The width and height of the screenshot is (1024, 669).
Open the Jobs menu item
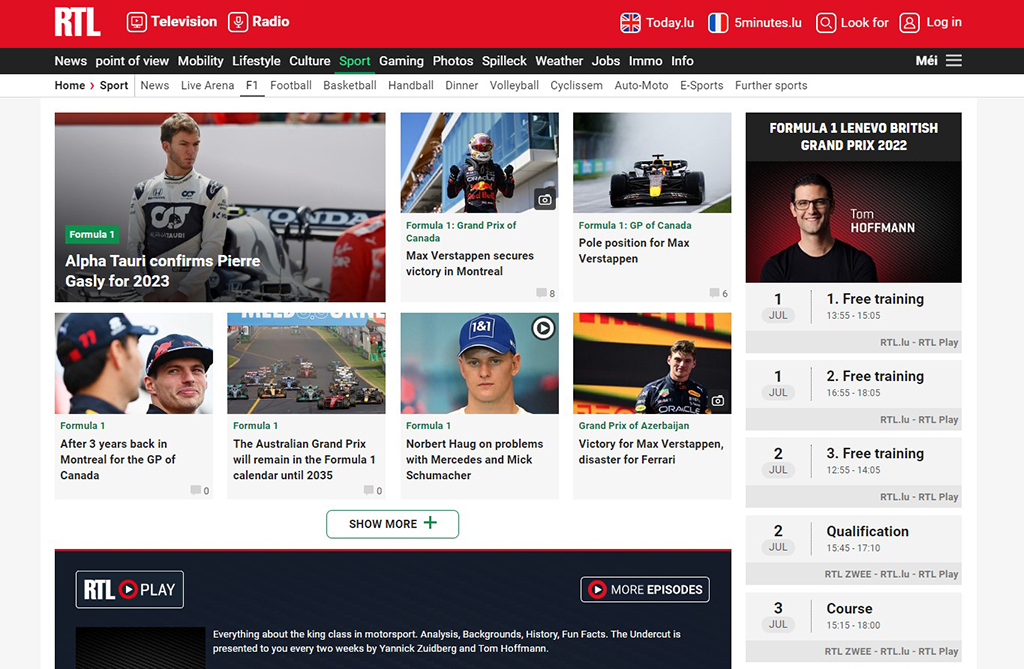point(605,61)
